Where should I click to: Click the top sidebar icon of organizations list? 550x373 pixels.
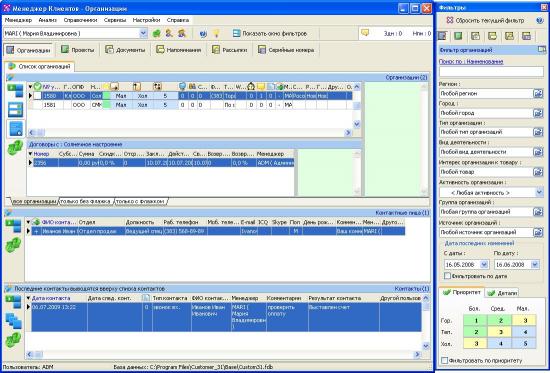point(15,91)
